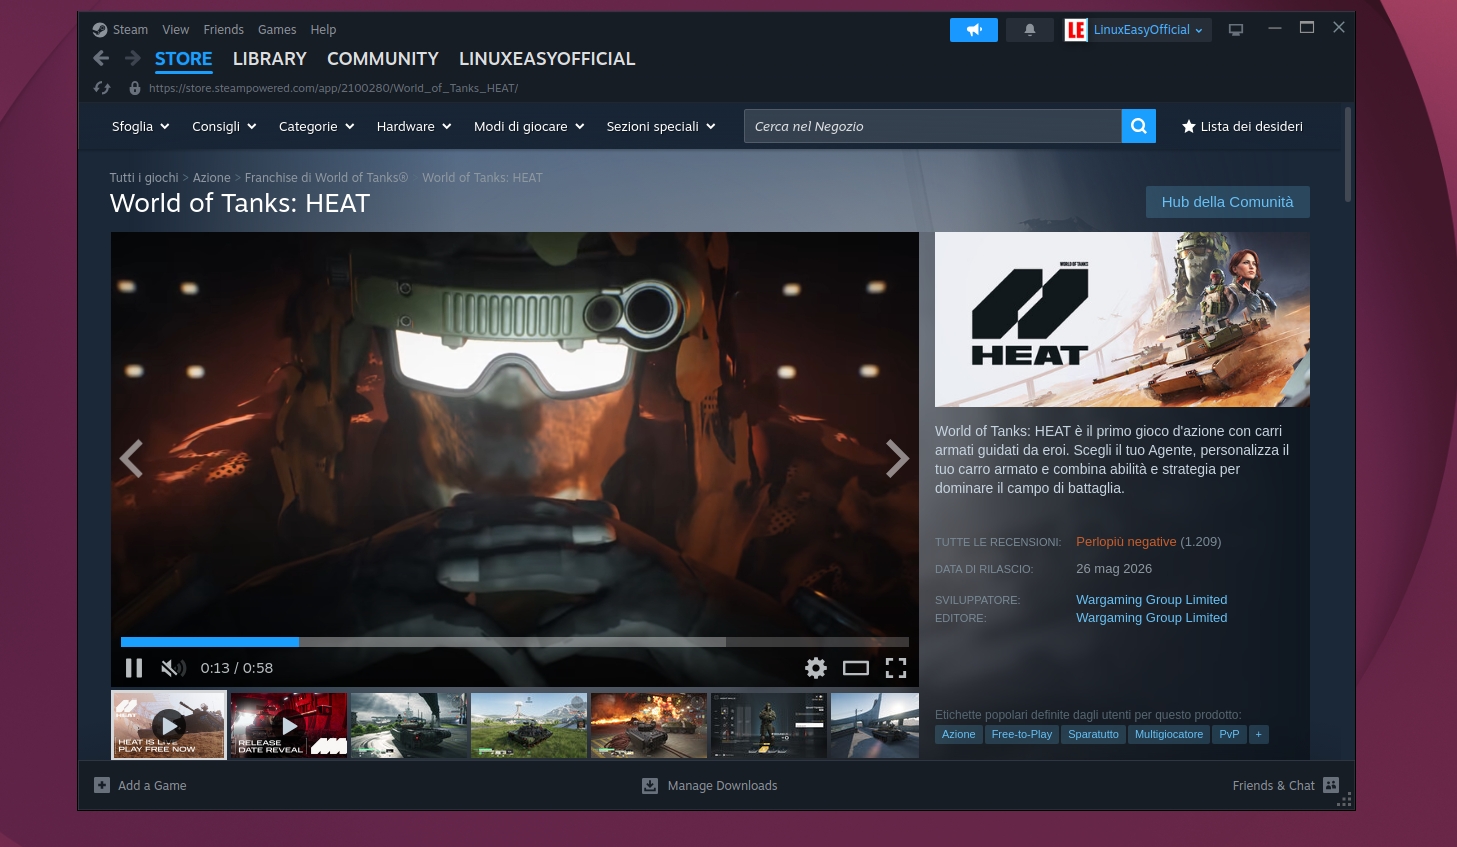Expand the Sfoglia dropdown

coord(141,126)
